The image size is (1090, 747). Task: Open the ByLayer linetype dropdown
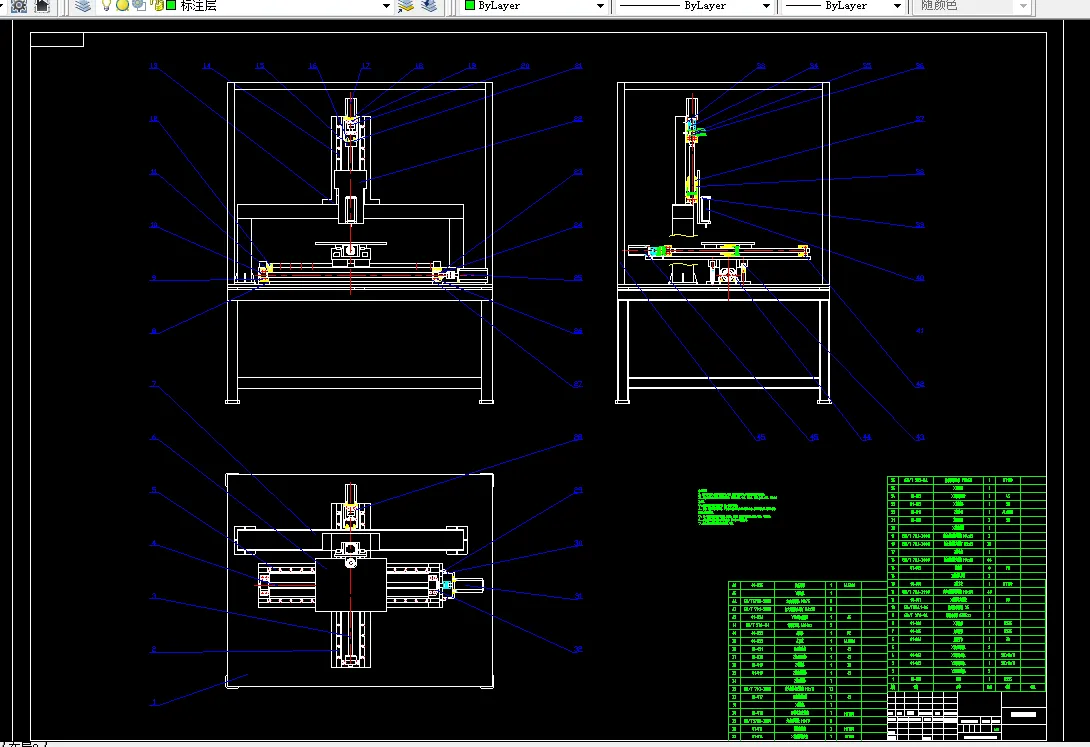pyautogui.click(x=766, y=6)
